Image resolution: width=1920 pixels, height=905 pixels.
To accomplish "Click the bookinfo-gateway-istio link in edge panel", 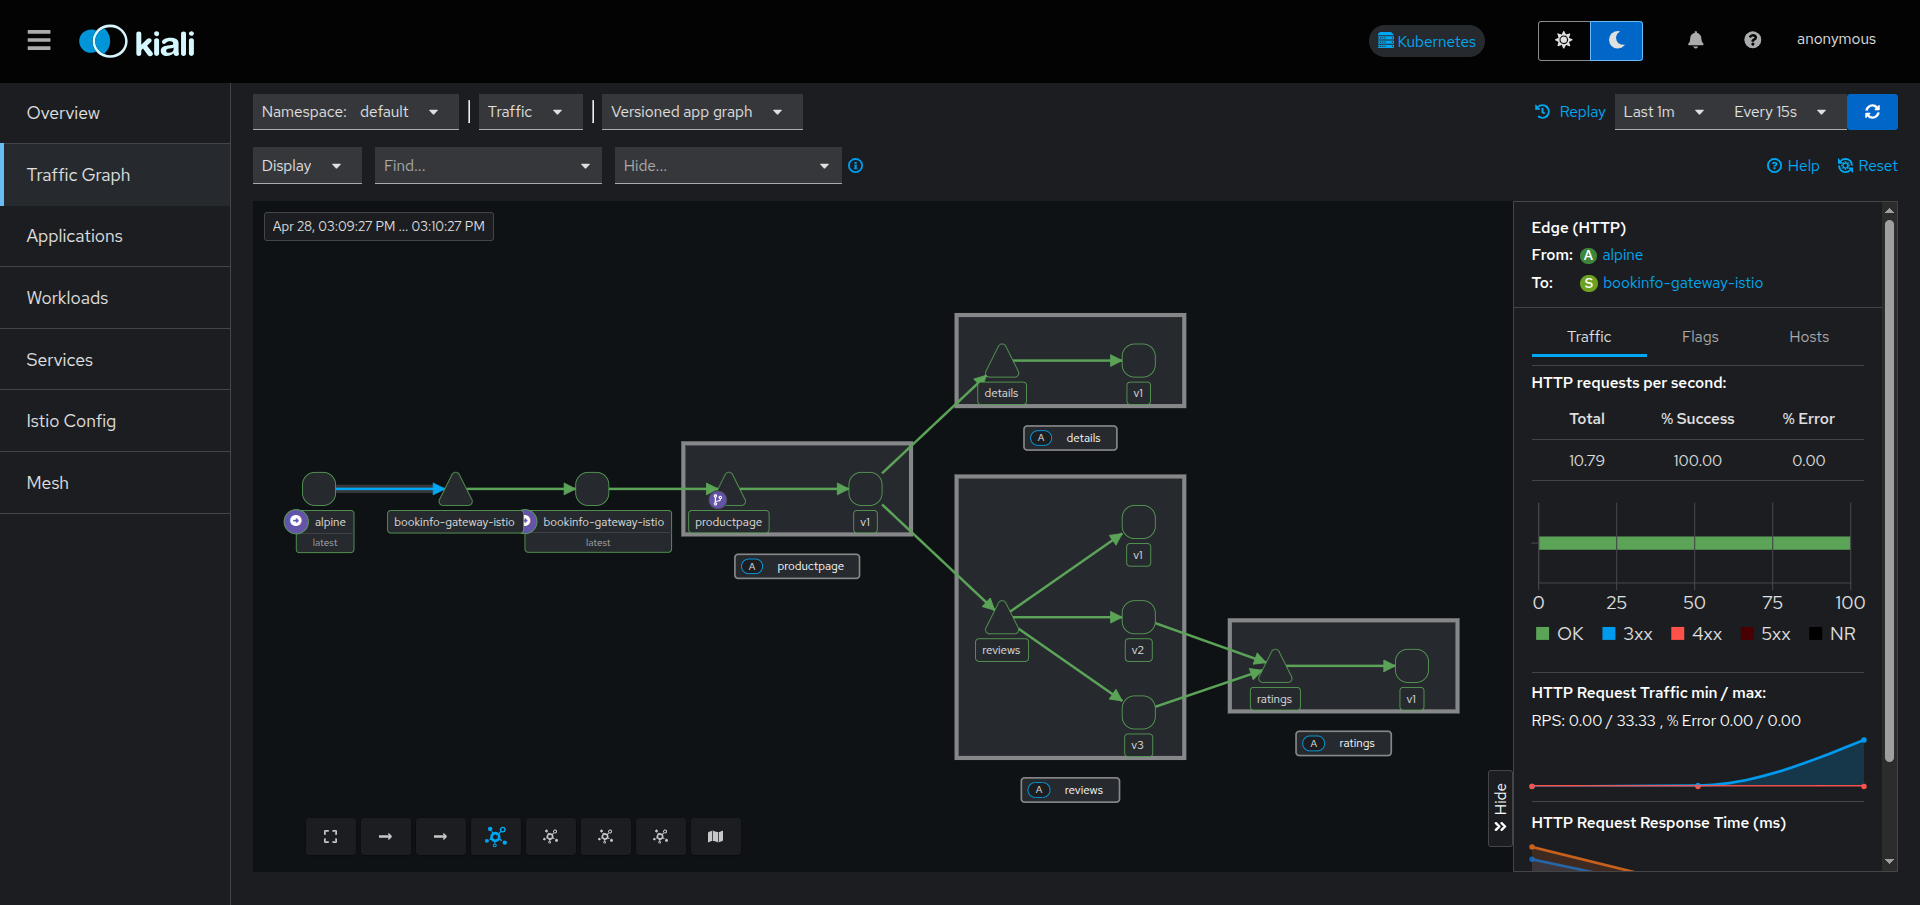I will coord(1682,283).
